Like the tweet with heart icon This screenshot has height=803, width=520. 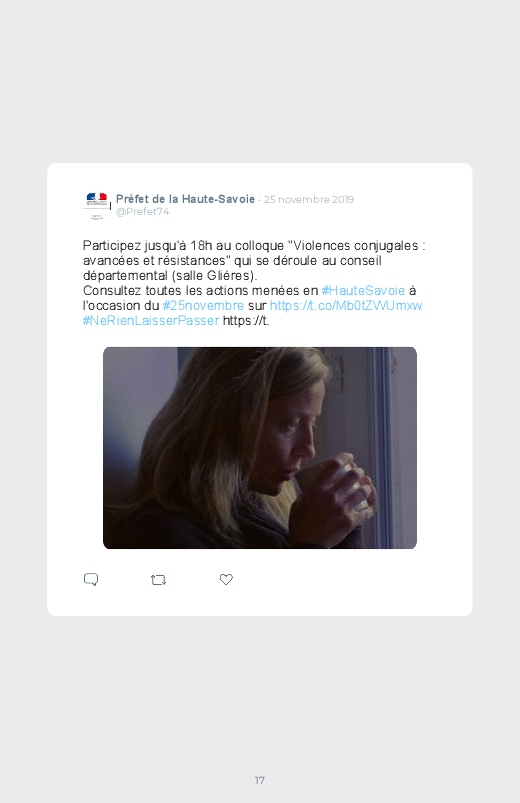pos(226,579)
